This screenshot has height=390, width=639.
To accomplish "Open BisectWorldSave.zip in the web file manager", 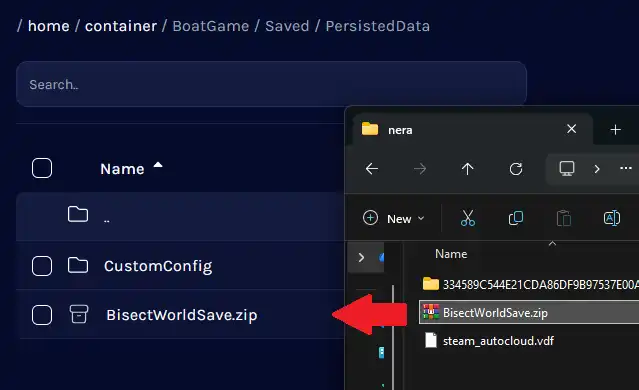I will [182, 315].
